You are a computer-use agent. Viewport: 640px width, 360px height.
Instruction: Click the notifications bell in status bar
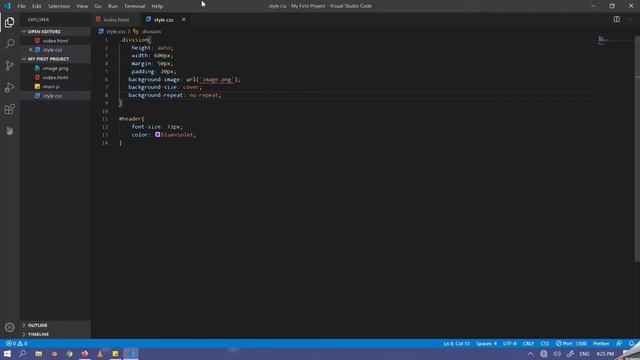pyautogui.click(x=631, y=343)
